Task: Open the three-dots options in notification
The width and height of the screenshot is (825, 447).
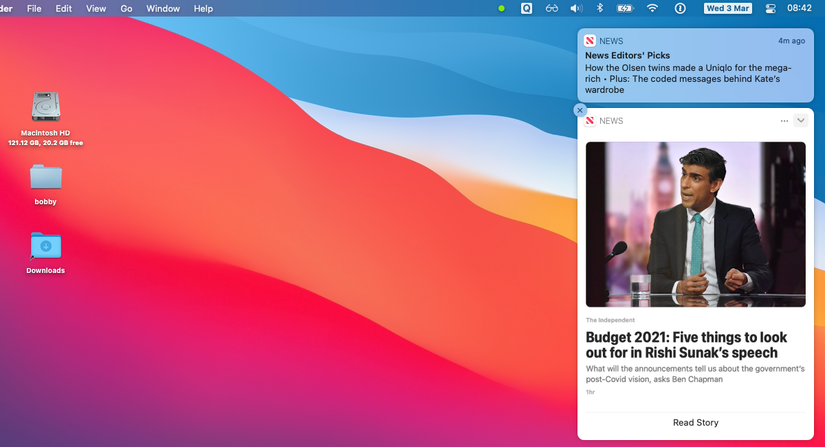Action: click(x=784, y=121)
